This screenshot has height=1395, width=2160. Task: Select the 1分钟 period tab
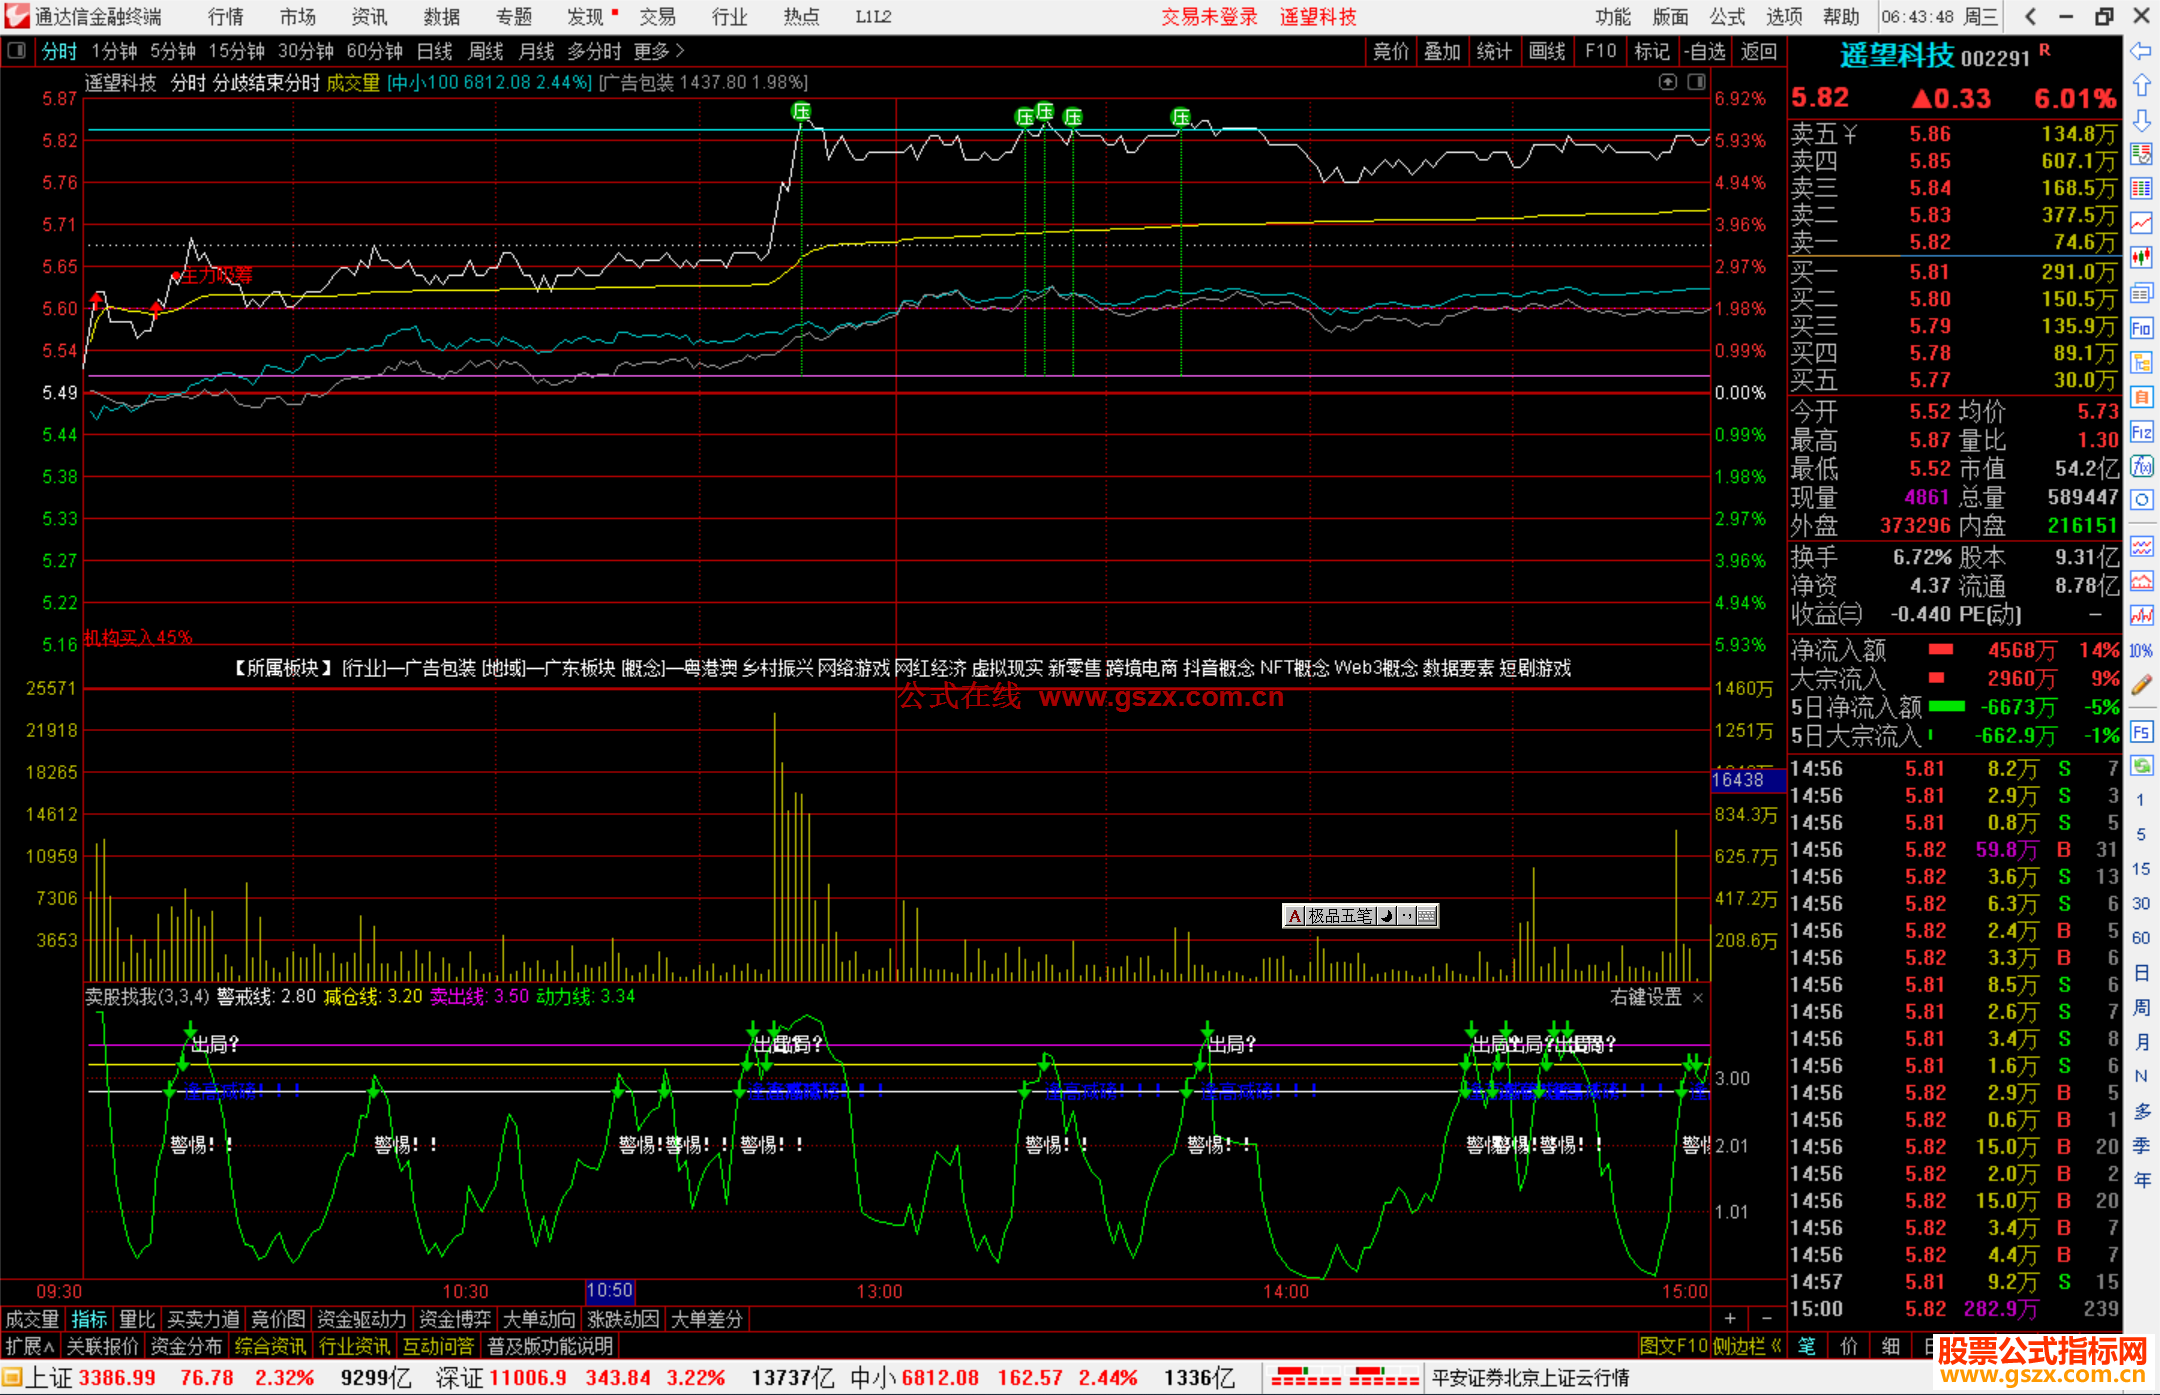pyautogui.click(x=114, y=51)
